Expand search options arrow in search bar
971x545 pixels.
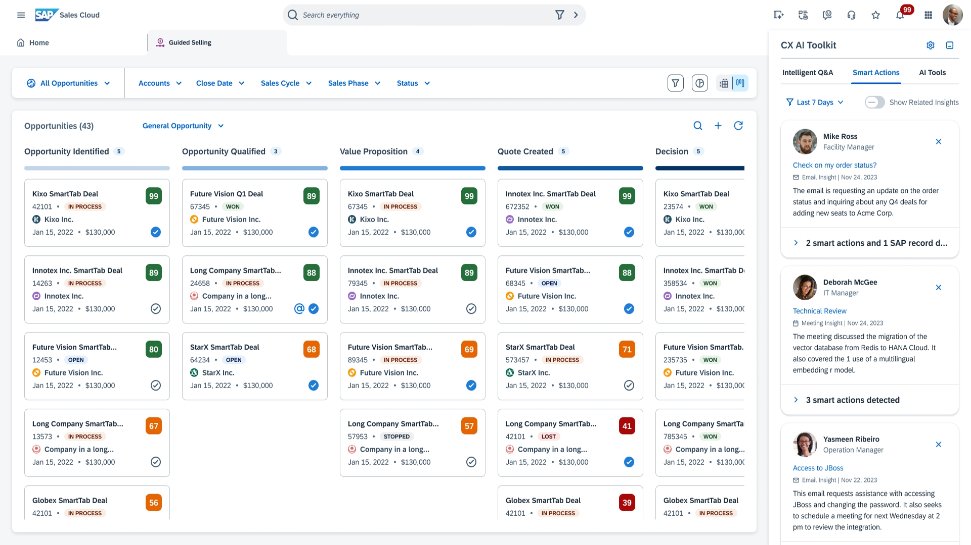[x=576, y=15]
